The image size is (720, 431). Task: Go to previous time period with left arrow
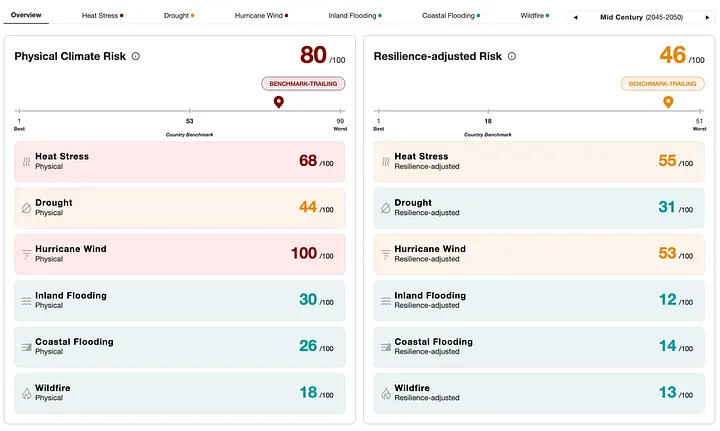click(x=575, y=17)
